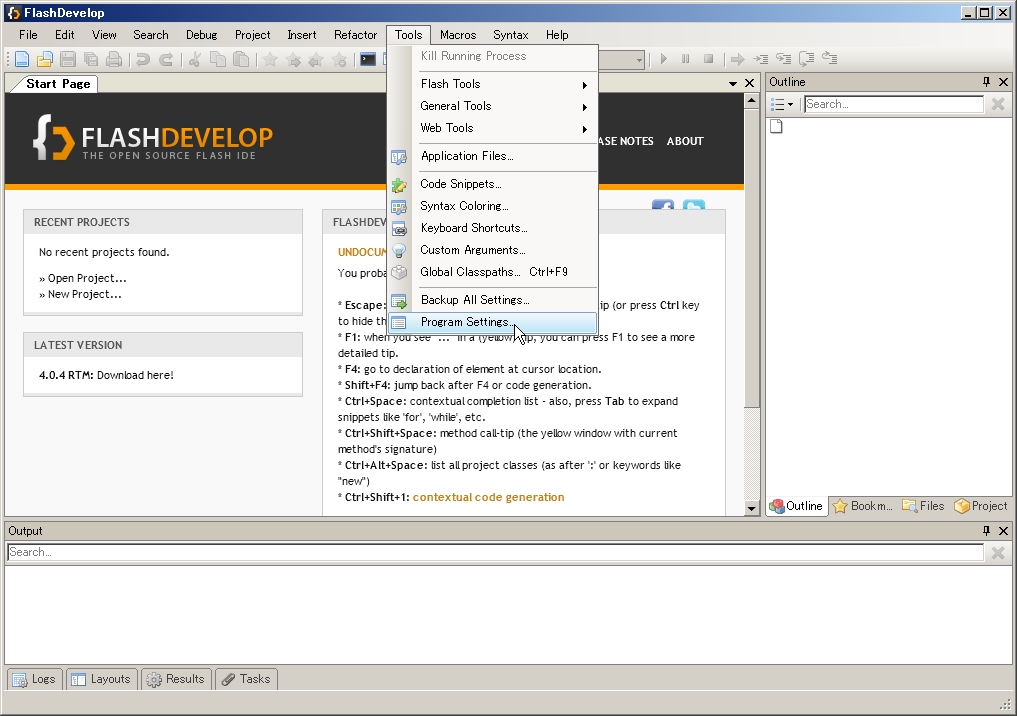Click the Step Out debug icon

tap(830, 58)
